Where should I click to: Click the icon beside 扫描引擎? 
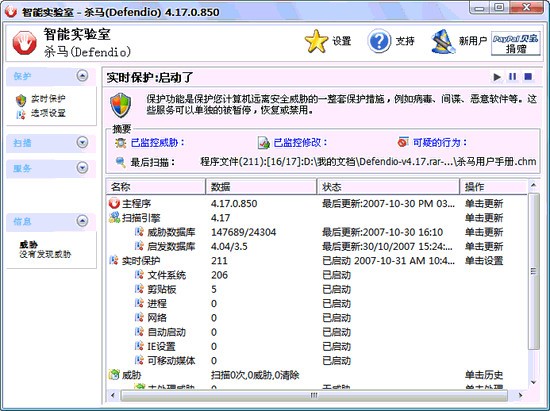click(114, 217)
